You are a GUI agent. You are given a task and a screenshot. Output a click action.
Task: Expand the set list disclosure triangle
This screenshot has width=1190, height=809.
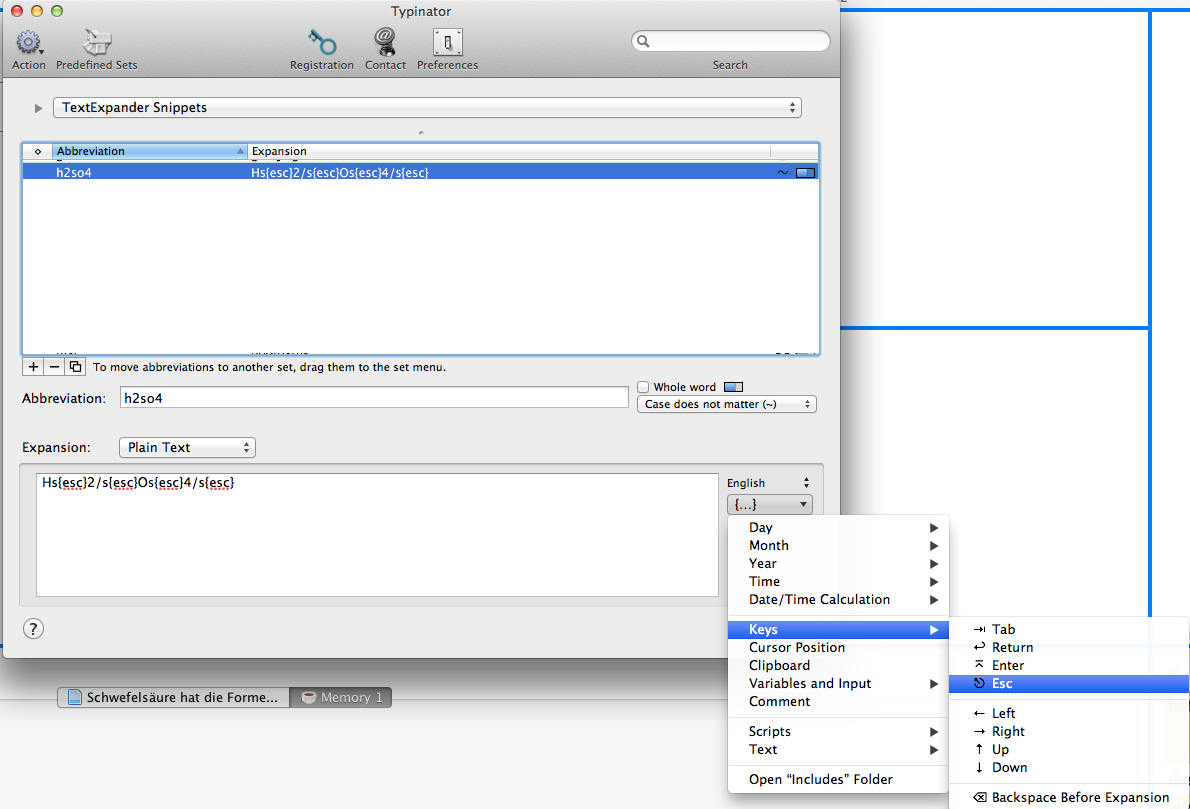[x=39, y=108]
